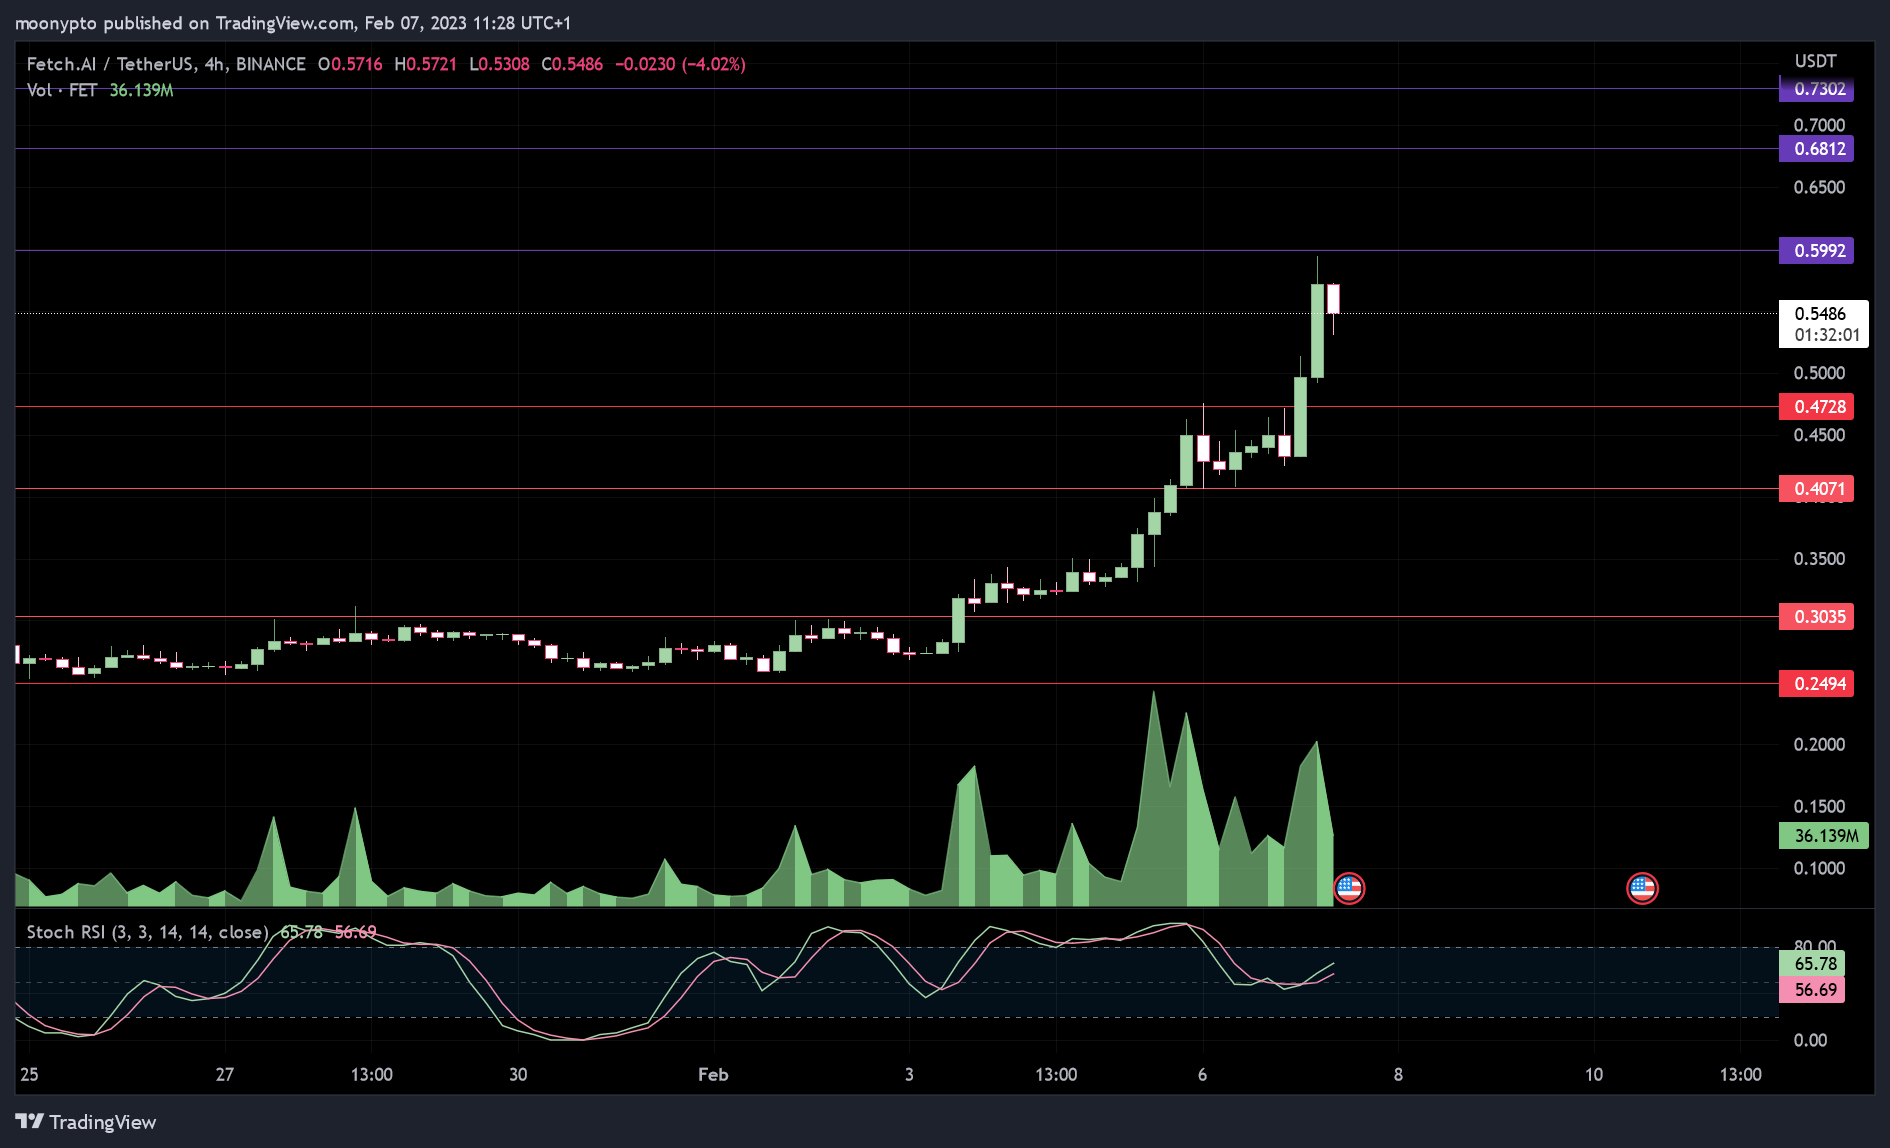This screenshot has width=1890, height=1148.
Task: Click the high value H0.5721
Action: coord(425,64)
